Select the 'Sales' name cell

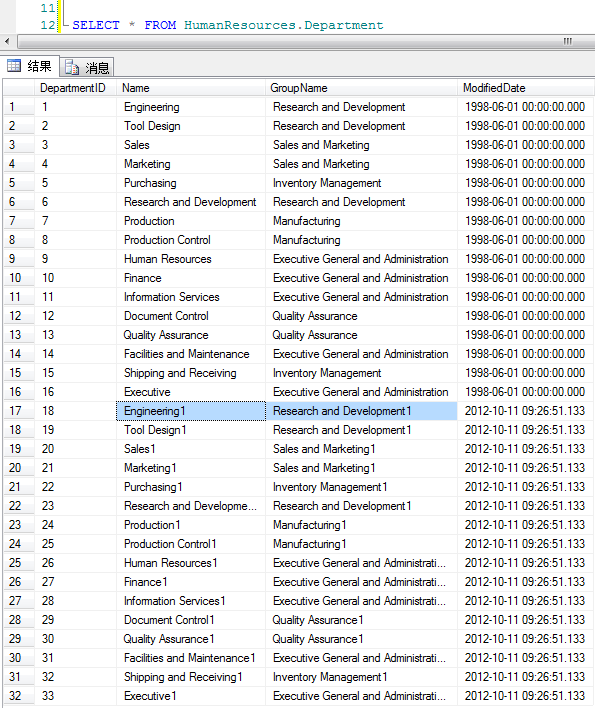coord(191,145)
